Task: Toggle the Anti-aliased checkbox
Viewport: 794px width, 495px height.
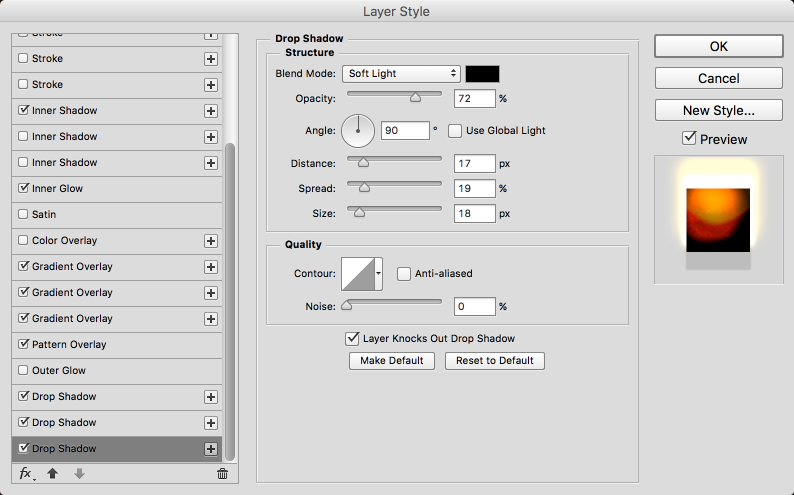Action: [404, 273]
